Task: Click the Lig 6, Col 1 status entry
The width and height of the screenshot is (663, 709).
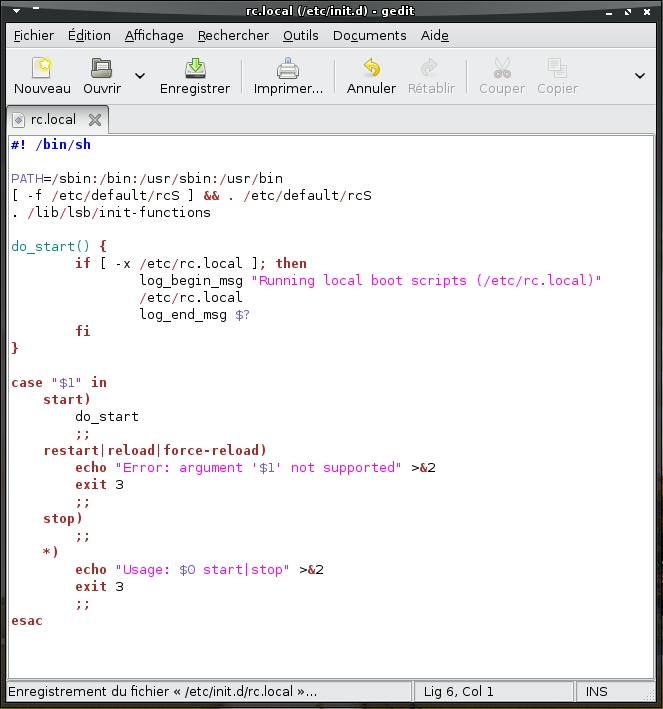Action: click(x=459, y=692)
